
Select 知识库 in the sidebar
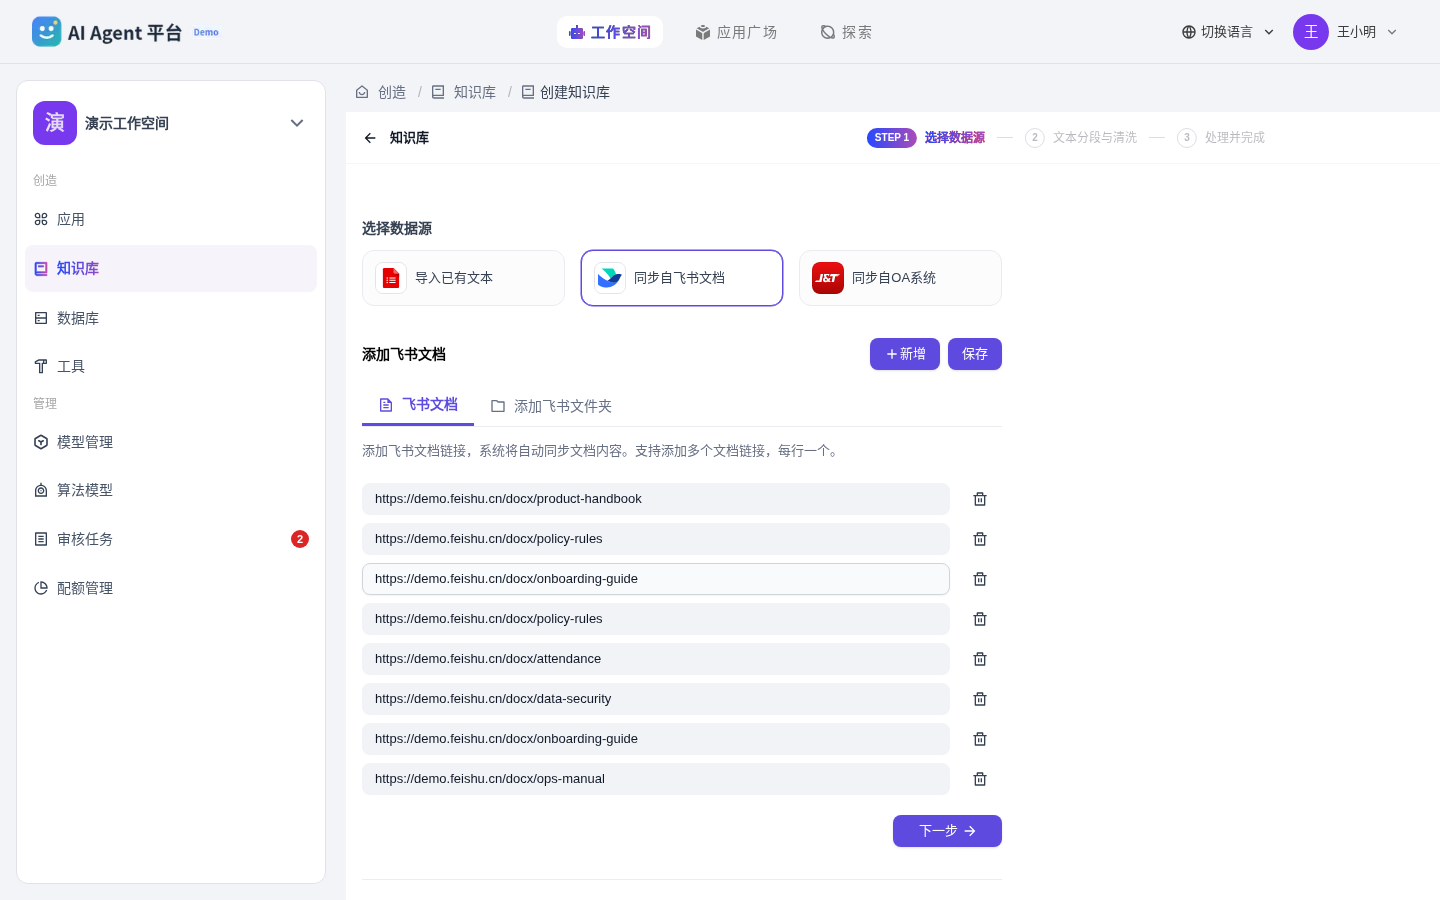[x=171, y=268]
